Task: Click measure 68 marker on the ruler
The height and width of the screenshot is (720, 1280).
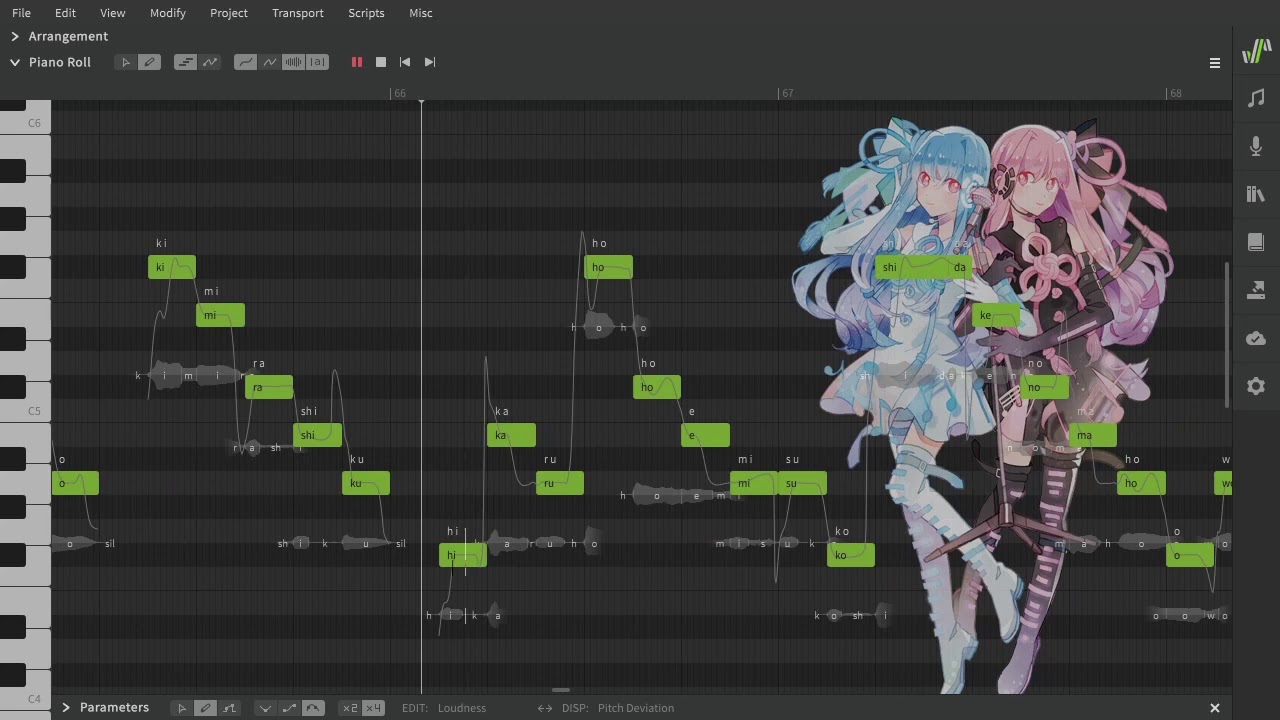Action: click(x=1175, y=93)
